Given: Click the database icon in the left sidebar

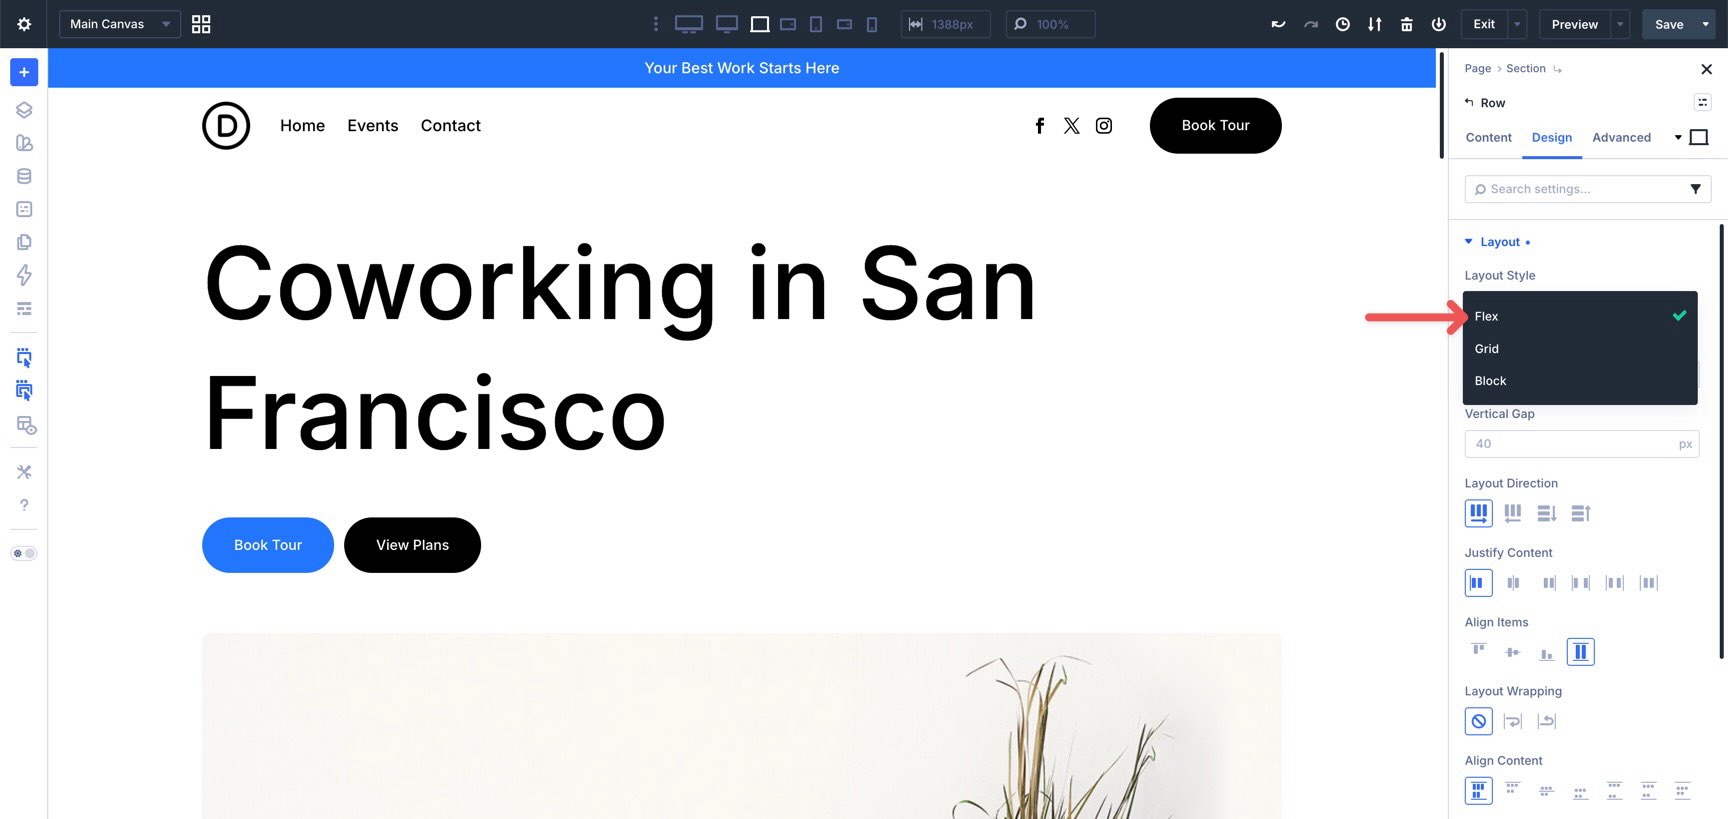Looking at the screenshot, I should pos(24,176).
